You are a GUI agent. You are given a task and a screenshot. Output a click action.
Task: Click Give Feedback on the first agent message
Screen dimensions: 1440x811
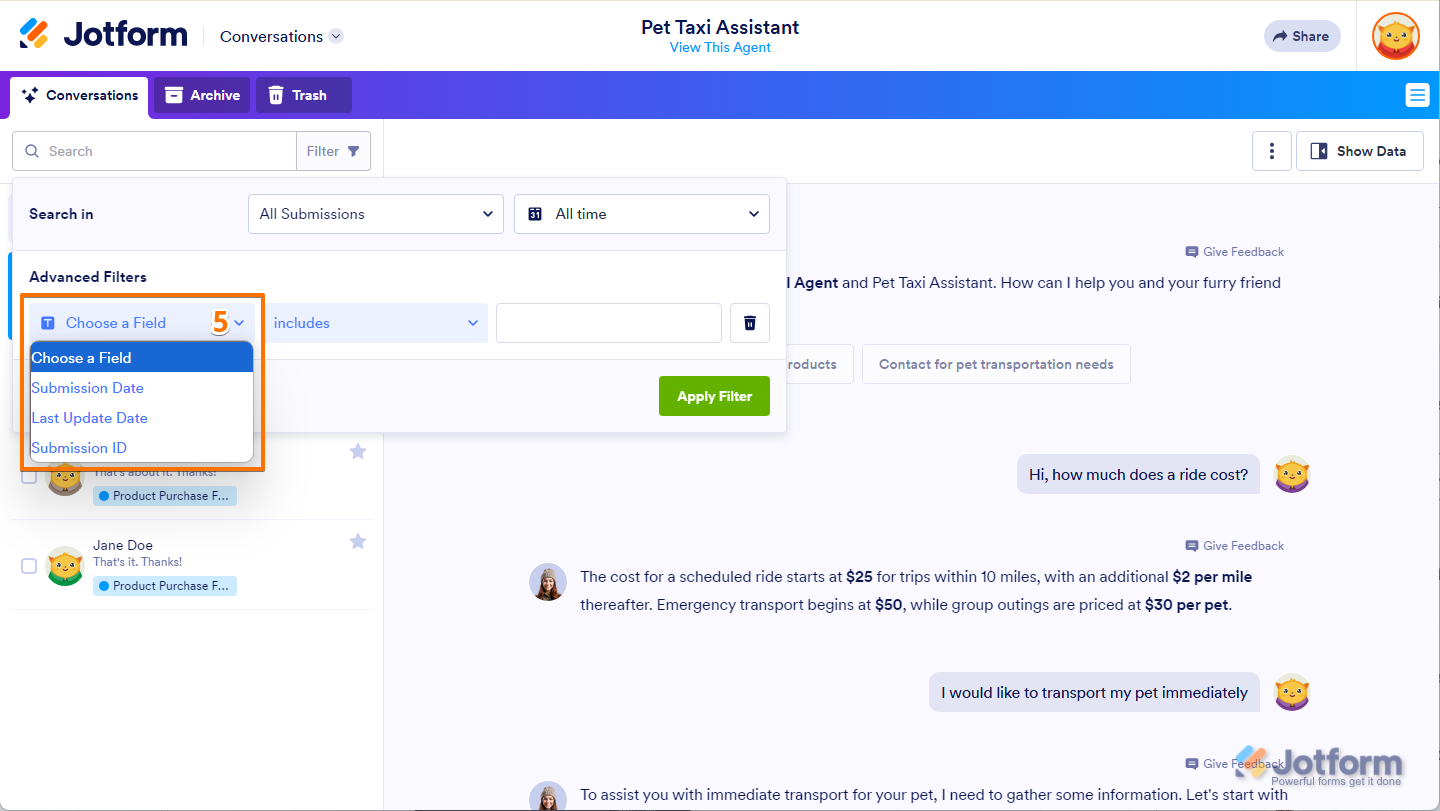[x=1235, y=252]
